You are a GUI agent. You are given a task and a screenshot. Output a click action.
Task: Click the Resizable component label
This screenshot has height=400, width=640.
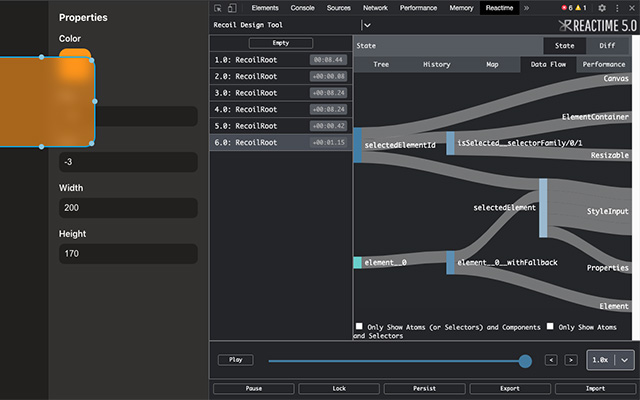(x=609, y=156)
